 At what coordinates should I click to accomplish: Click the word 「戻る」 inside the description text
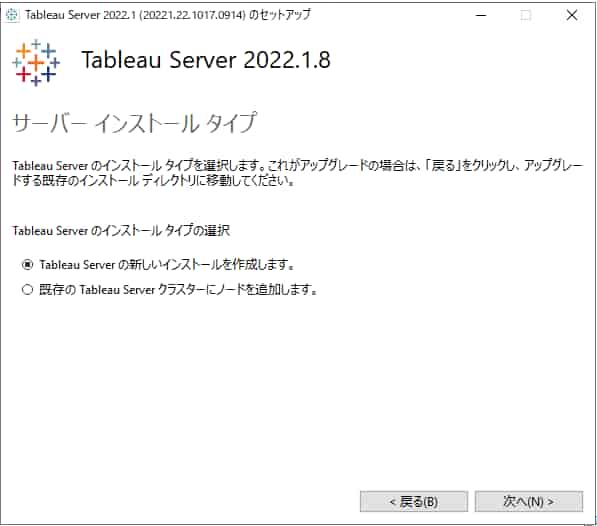coord(443,166)
